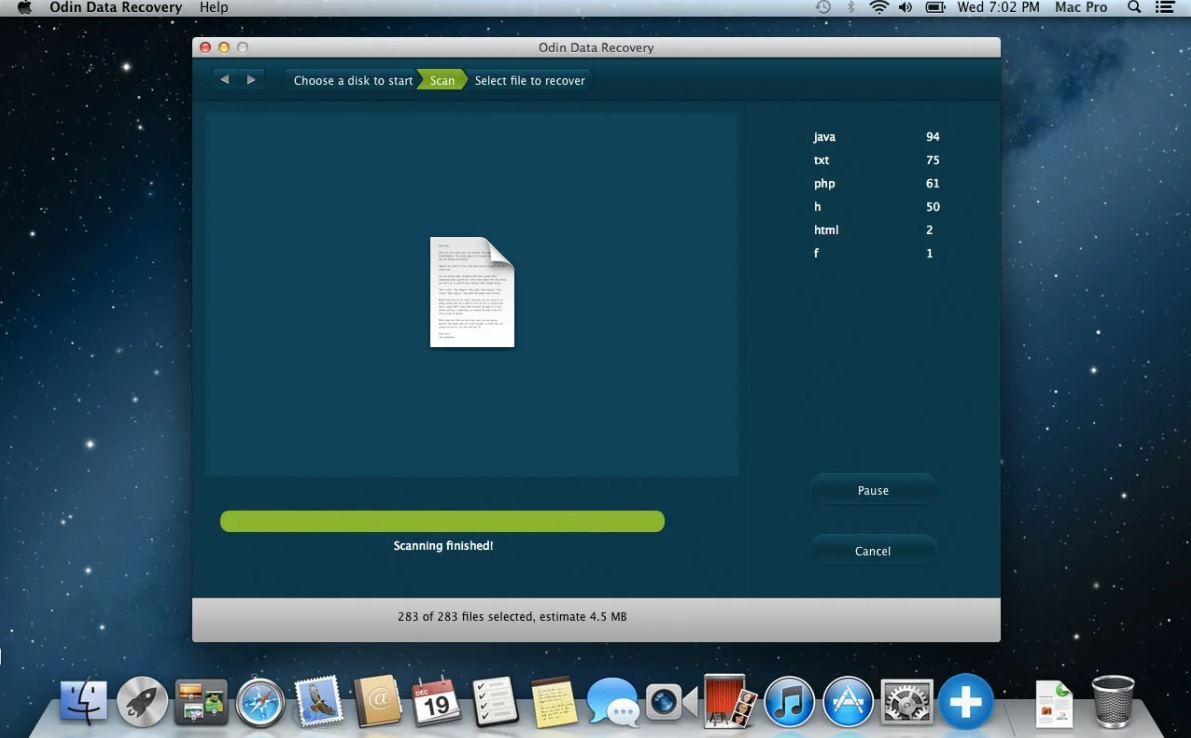Open the Mac Pro user menu

1081,8
